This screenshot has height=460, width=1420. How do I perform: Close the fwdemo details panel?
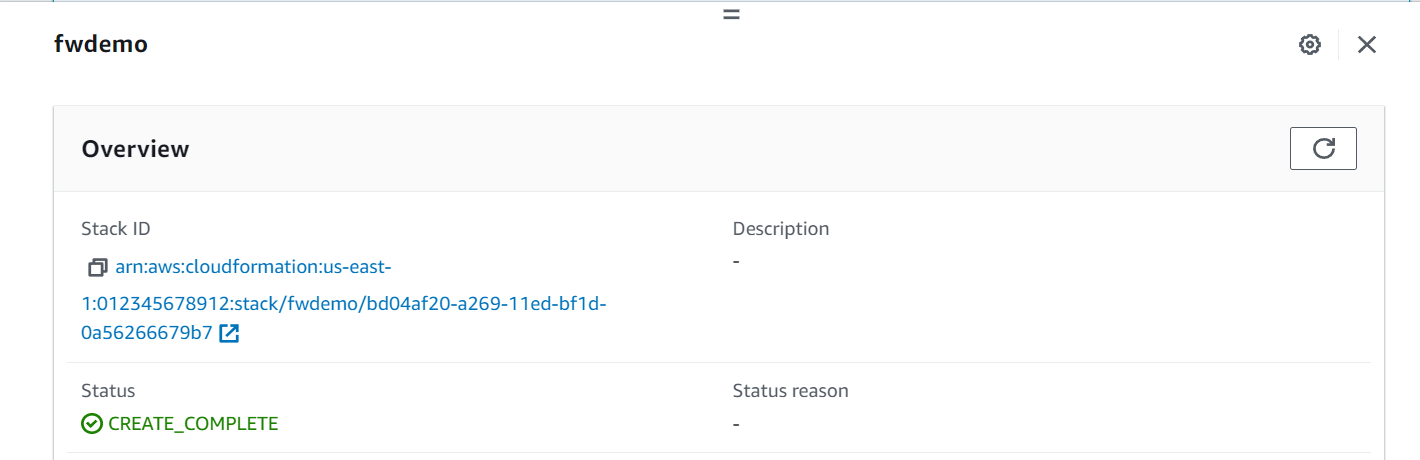point(1366,45)
